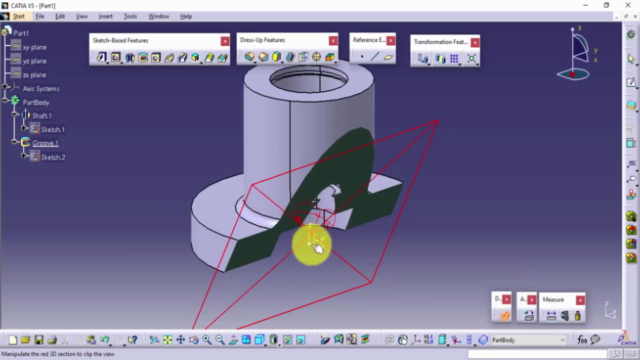640x360 pixels.
Task: Select the Draft Angle tool
Action: (x=276, y=57)
